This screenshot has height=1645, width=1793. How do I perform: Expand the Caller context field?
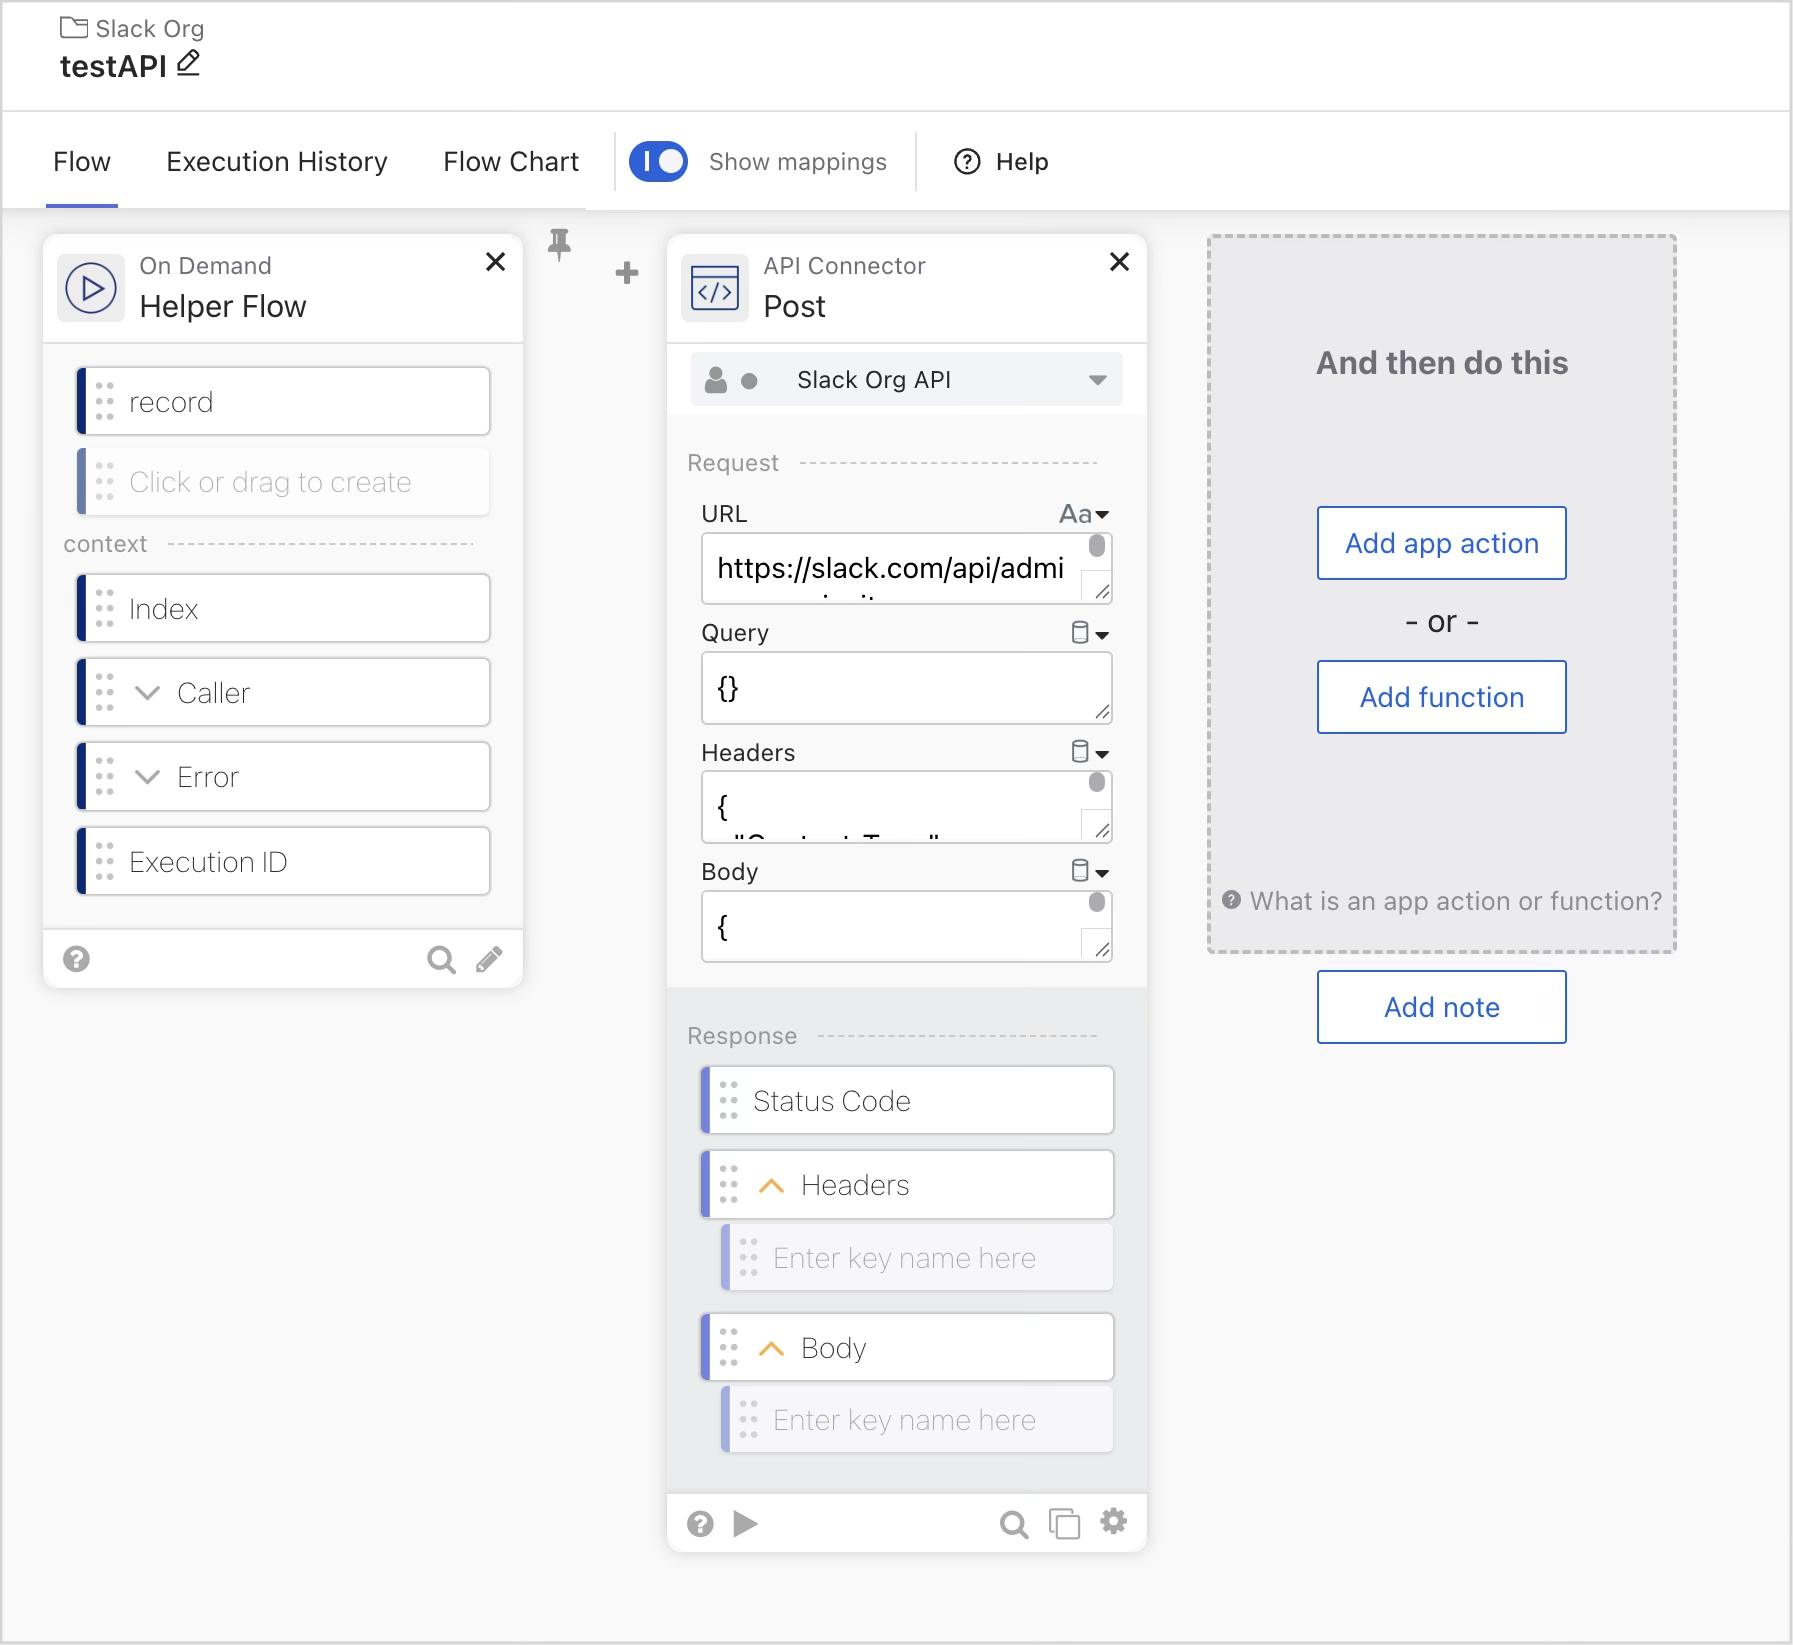(x=147, y=691)
